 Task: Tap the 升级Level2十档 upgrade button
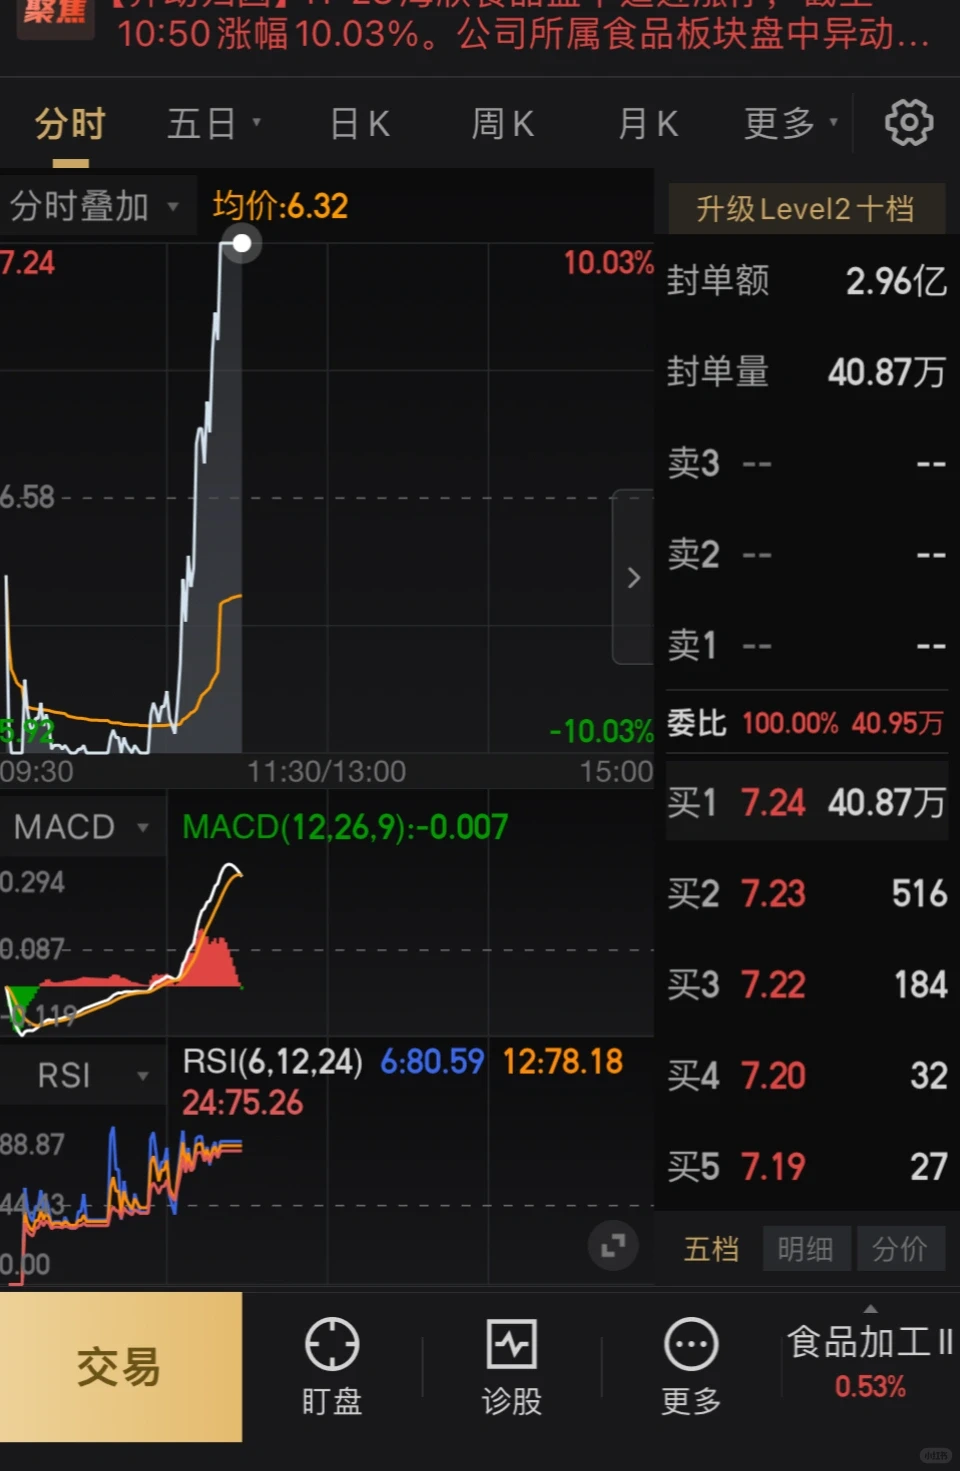[806, 208]
